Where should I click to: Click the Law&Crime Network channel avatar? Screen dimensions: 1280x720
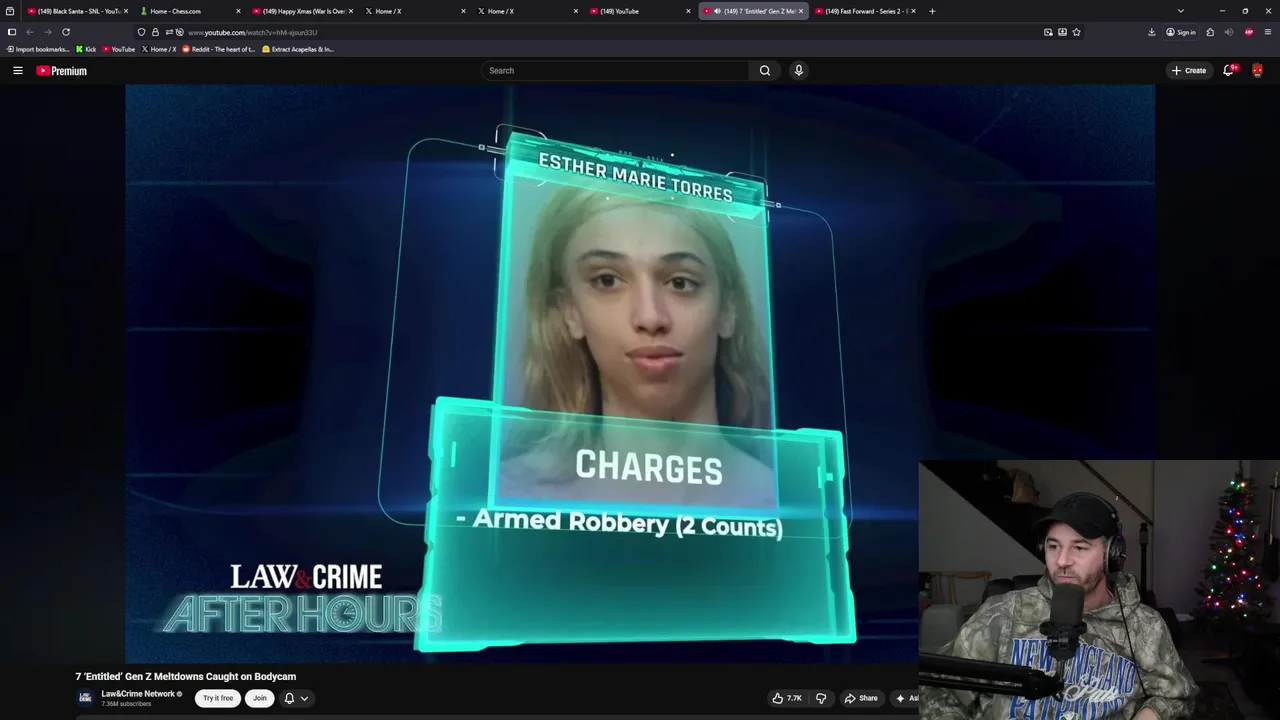point(85,698)
